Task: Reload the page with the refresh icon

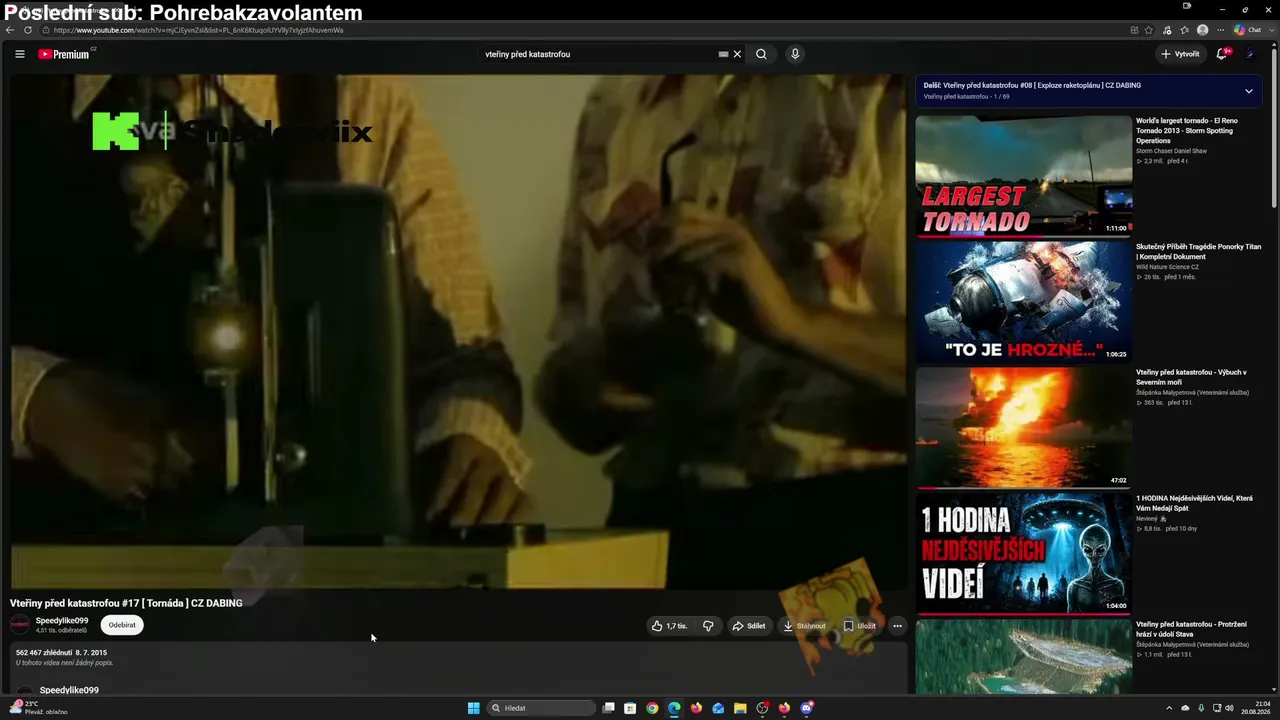Action: click(28, 30)
